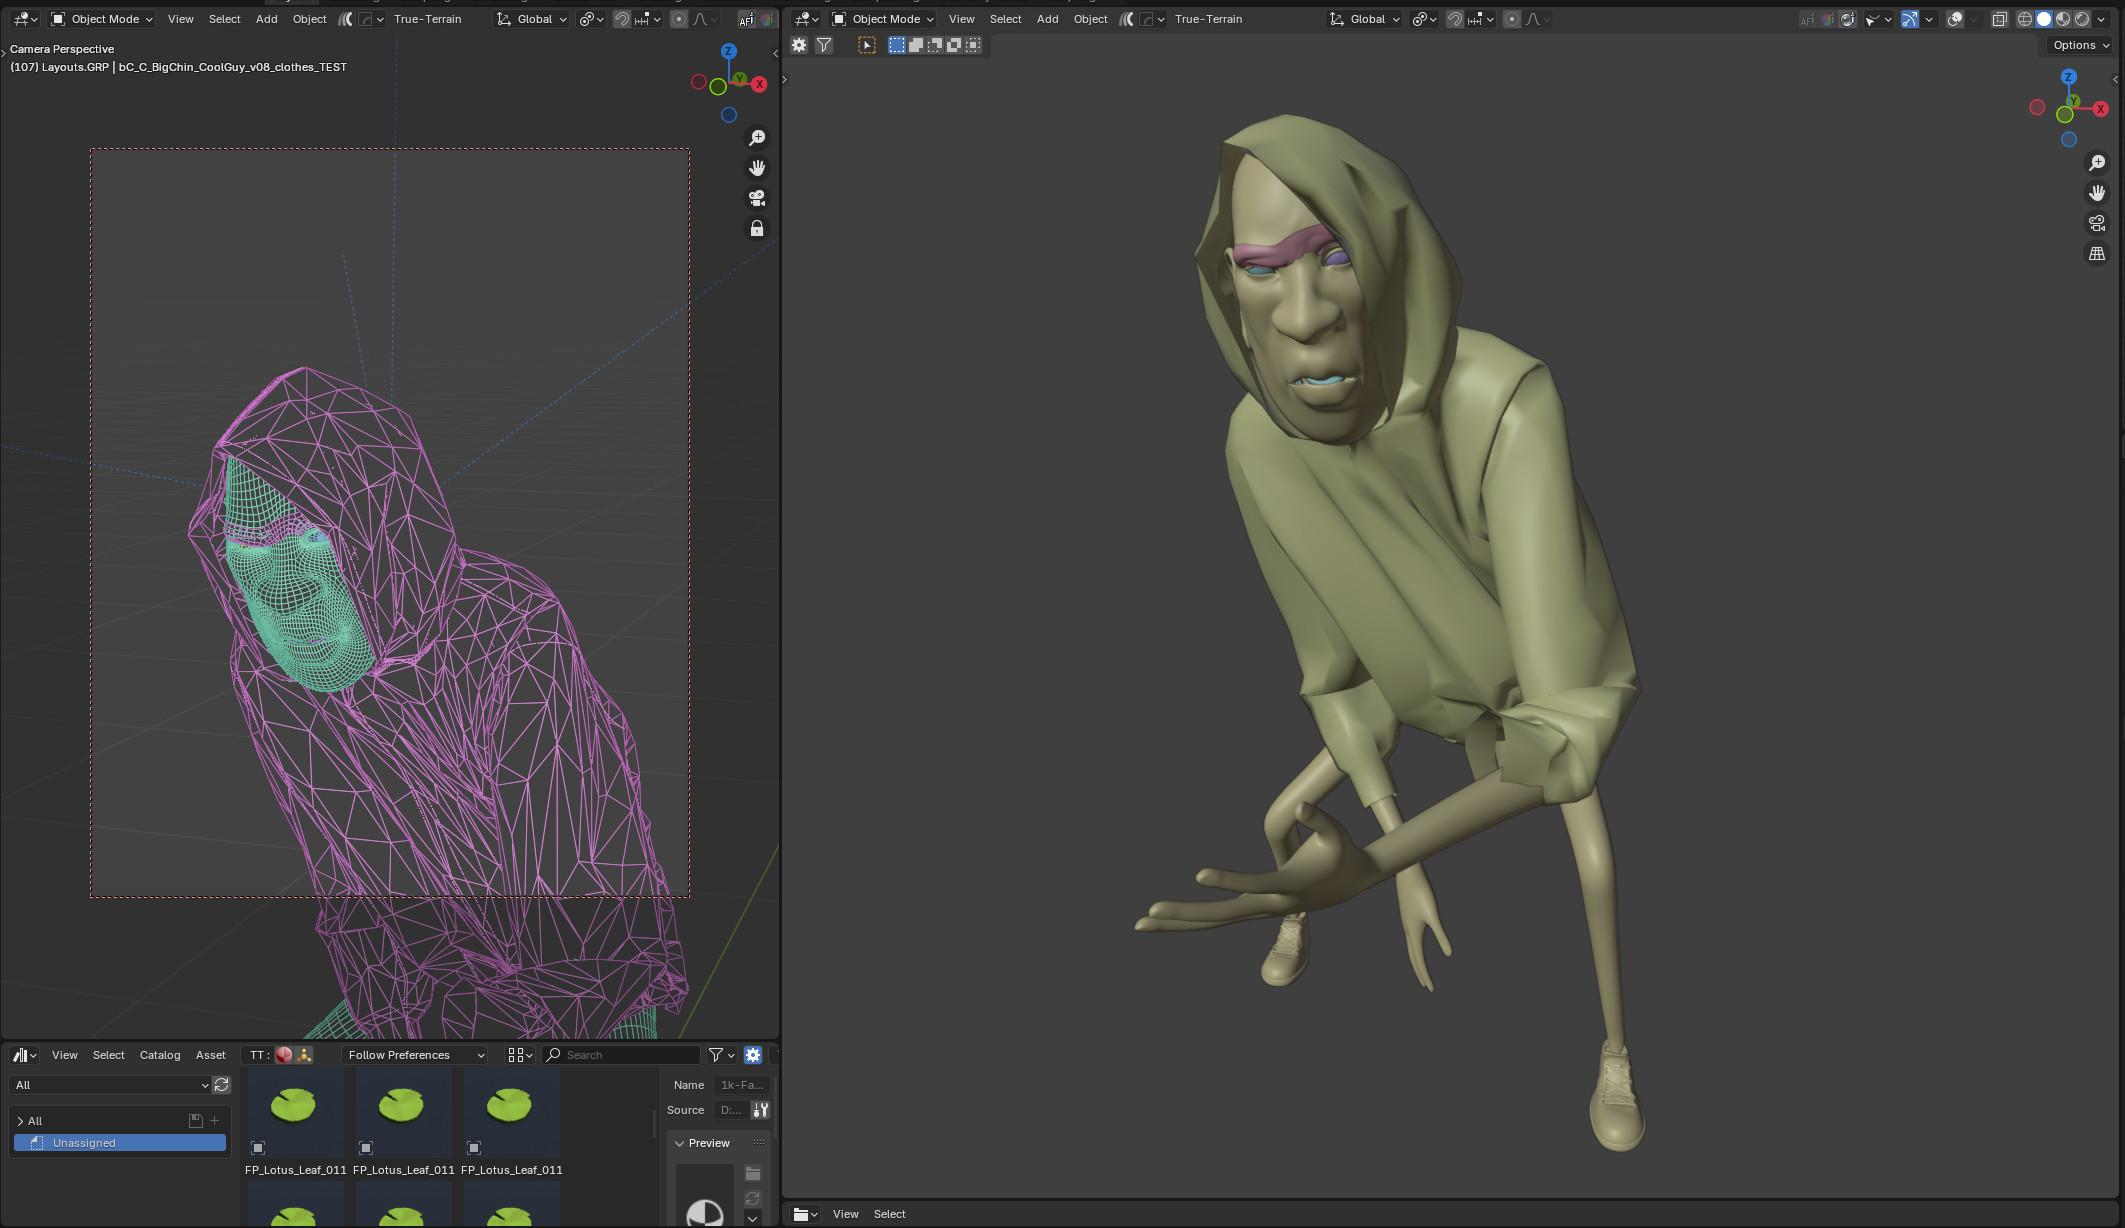Toggle camera view icon in left viewport
2125x1228 pixels.
click(757, 198)
